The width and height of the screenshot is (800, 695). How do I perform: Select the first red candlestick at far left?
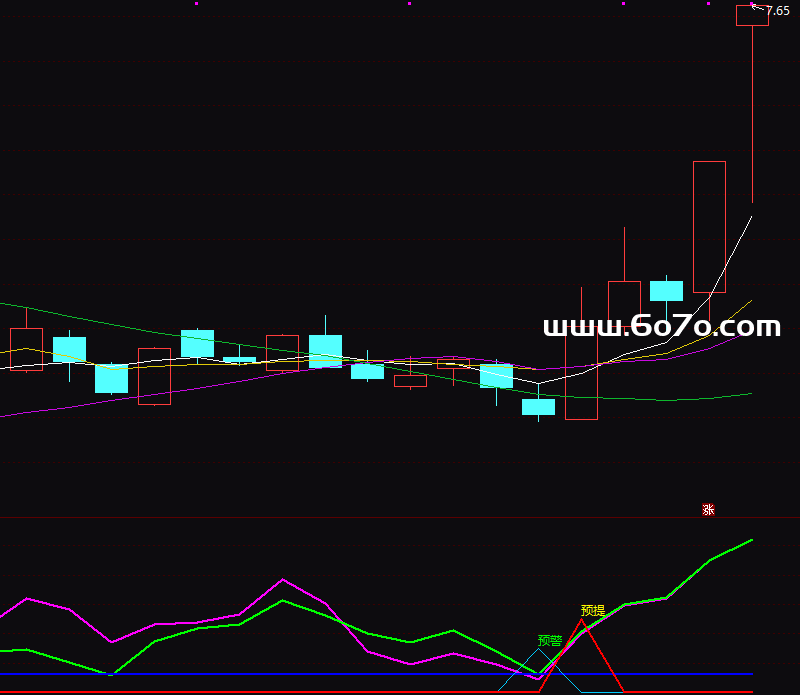coord(26,349)
